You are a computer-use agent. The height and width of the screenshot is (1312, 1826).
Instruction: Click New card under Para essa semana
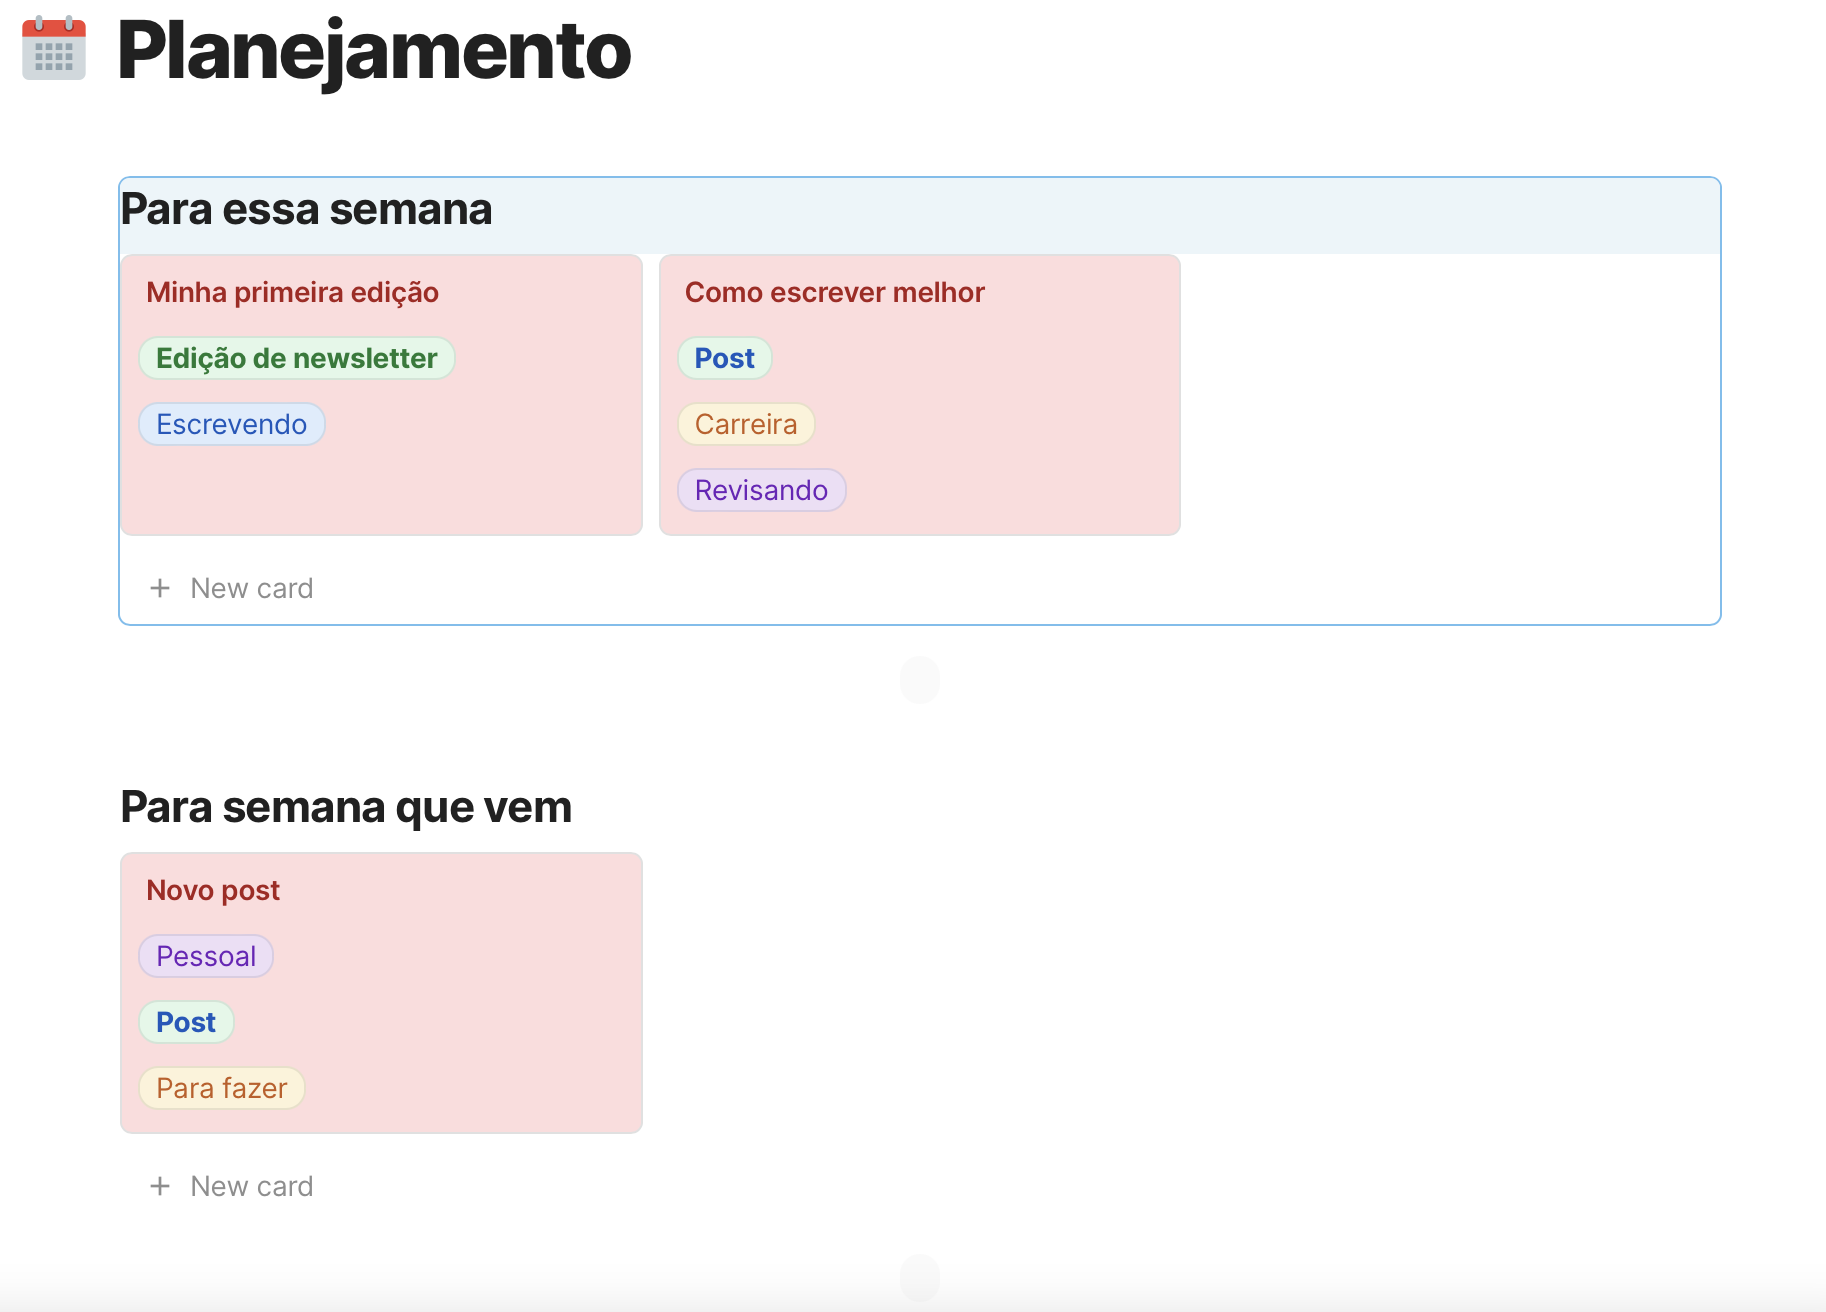(251, 588)
